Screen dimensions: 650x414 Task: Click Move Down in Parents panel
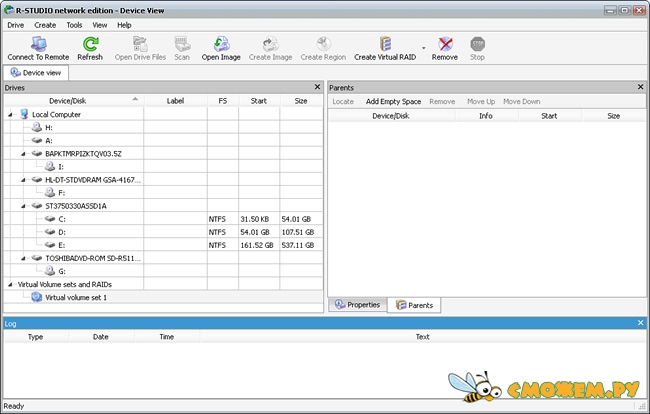521,102
